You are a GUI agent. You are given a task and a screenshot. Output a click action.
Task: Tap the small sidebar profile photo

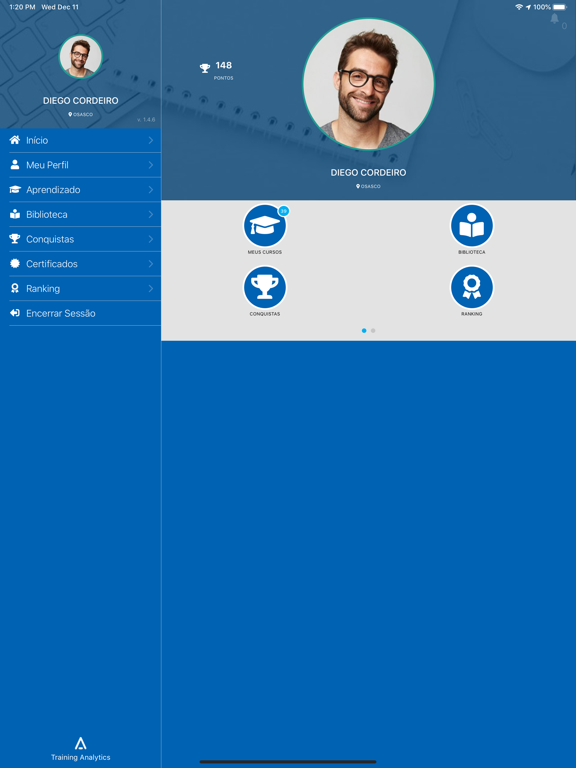click(80, 56)
